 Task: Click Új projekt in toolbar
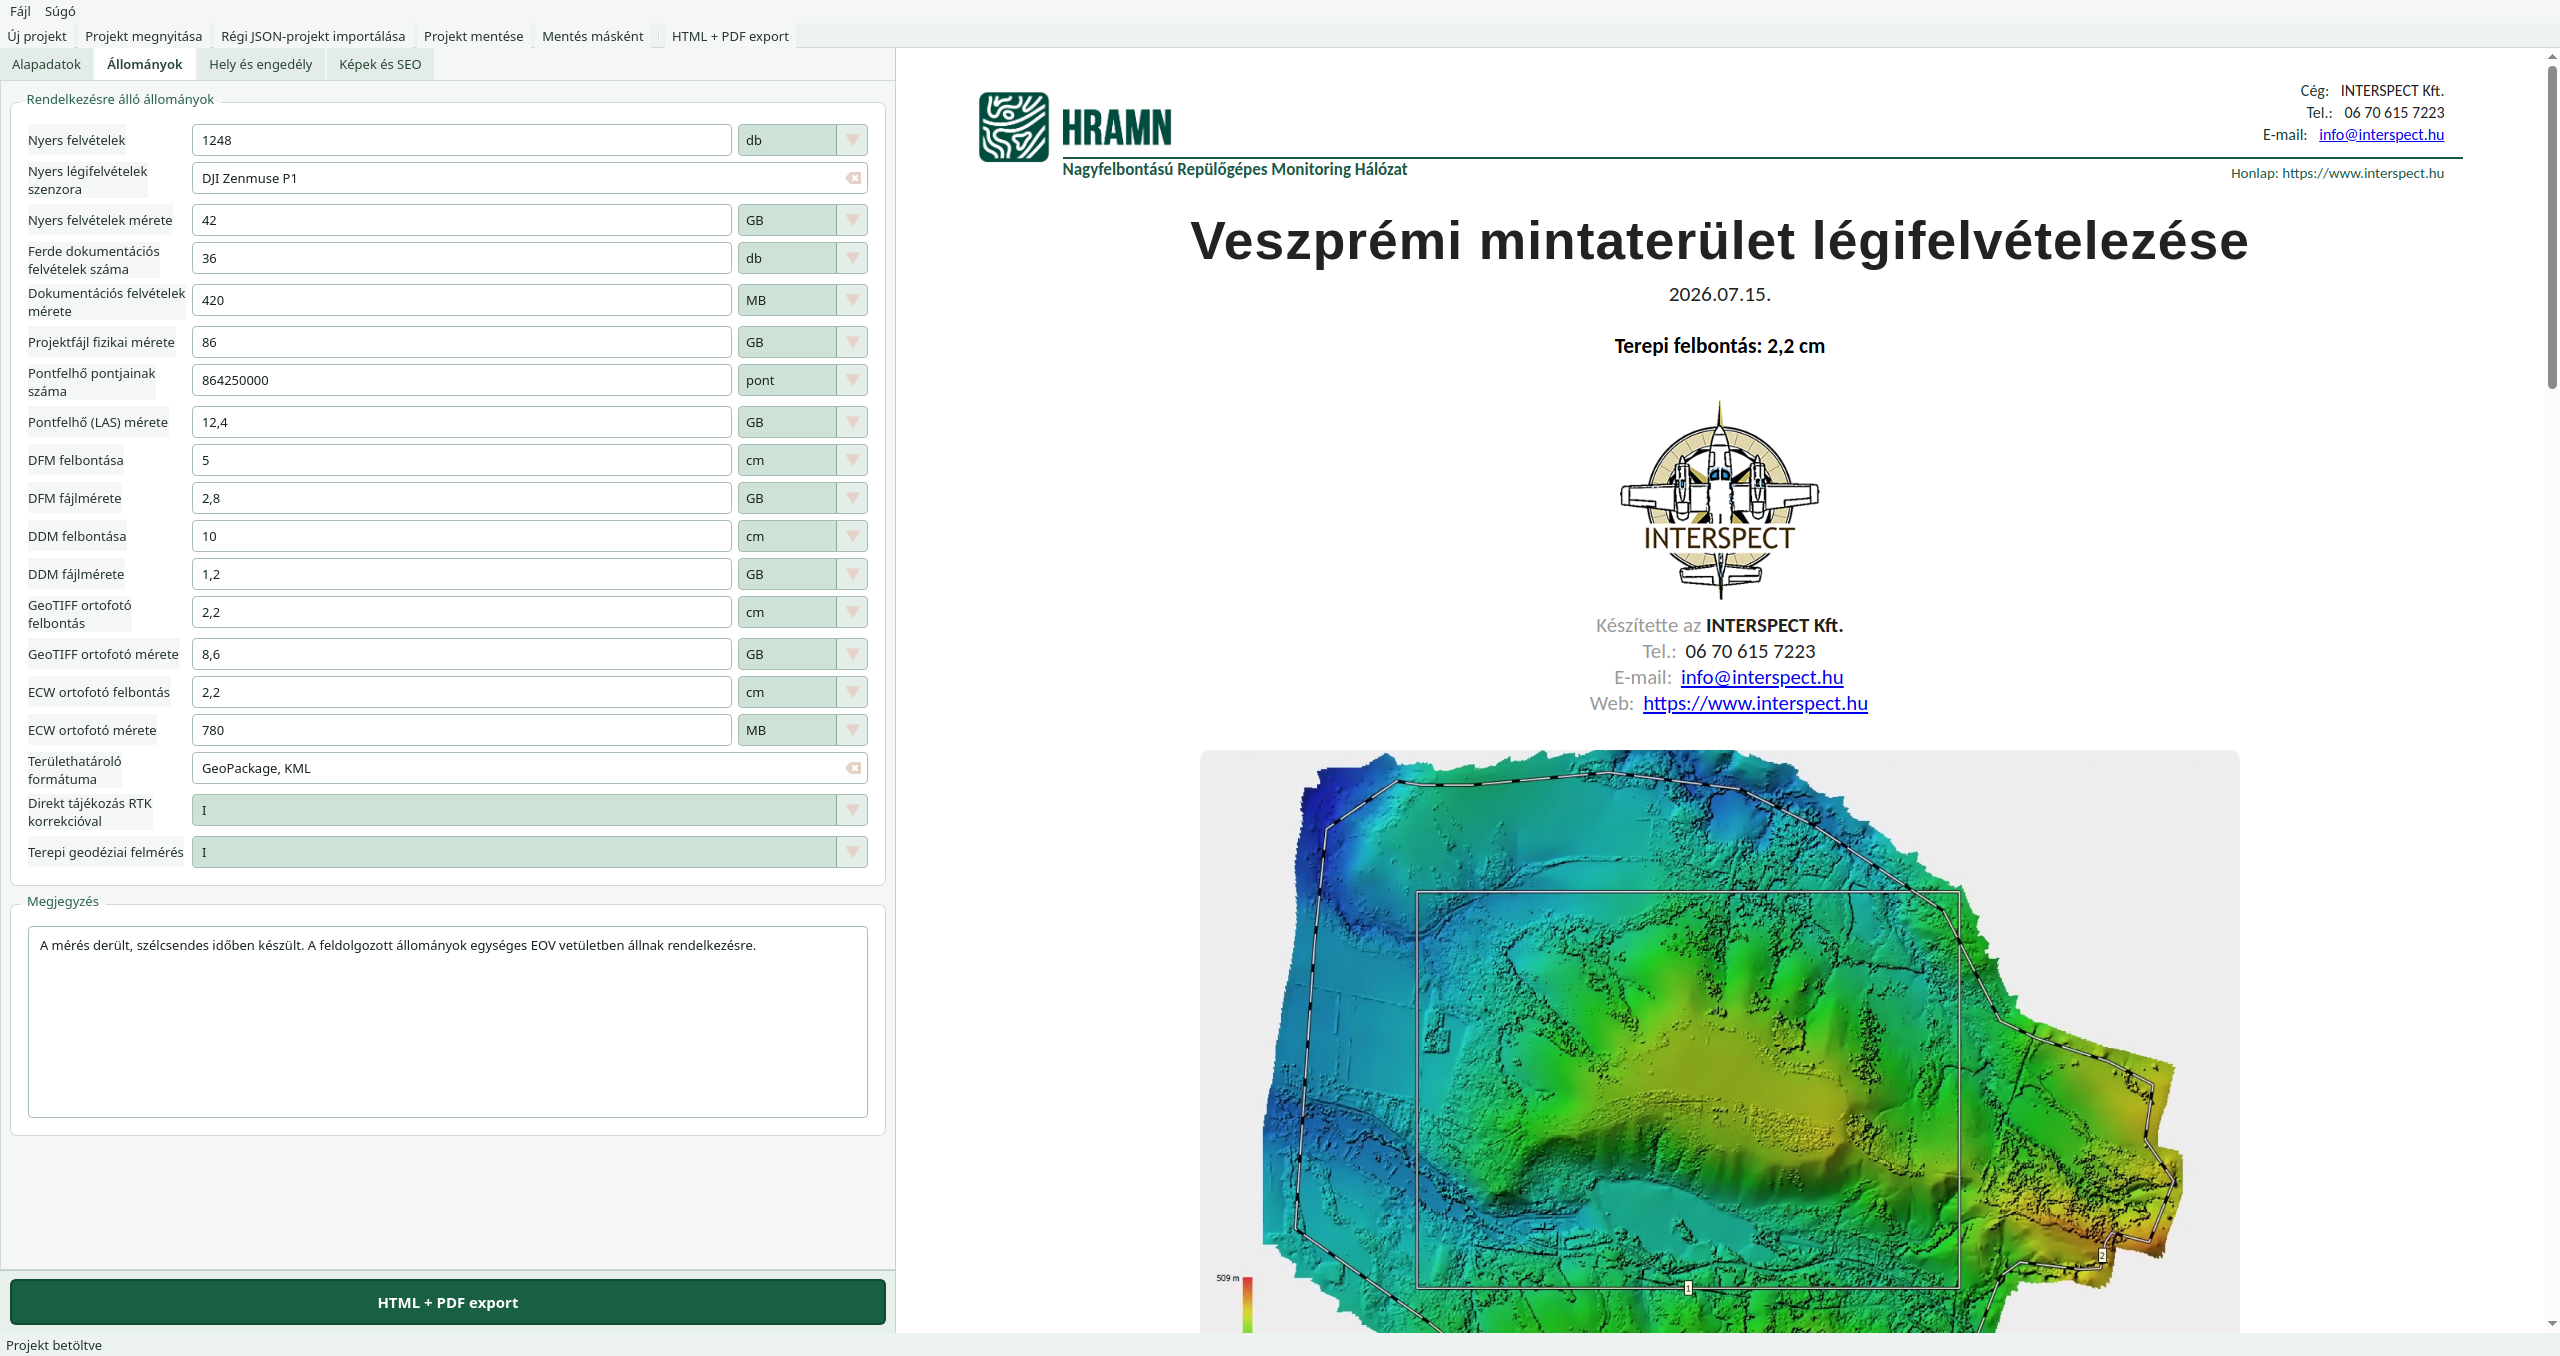pos(37,36)
